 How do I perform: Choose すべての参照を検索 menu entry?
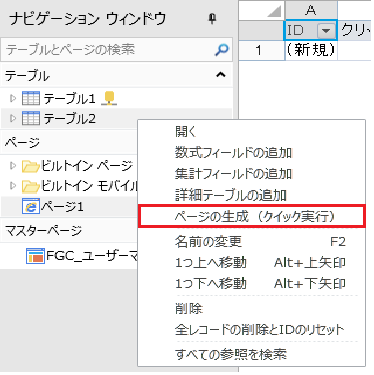point(252,354)
